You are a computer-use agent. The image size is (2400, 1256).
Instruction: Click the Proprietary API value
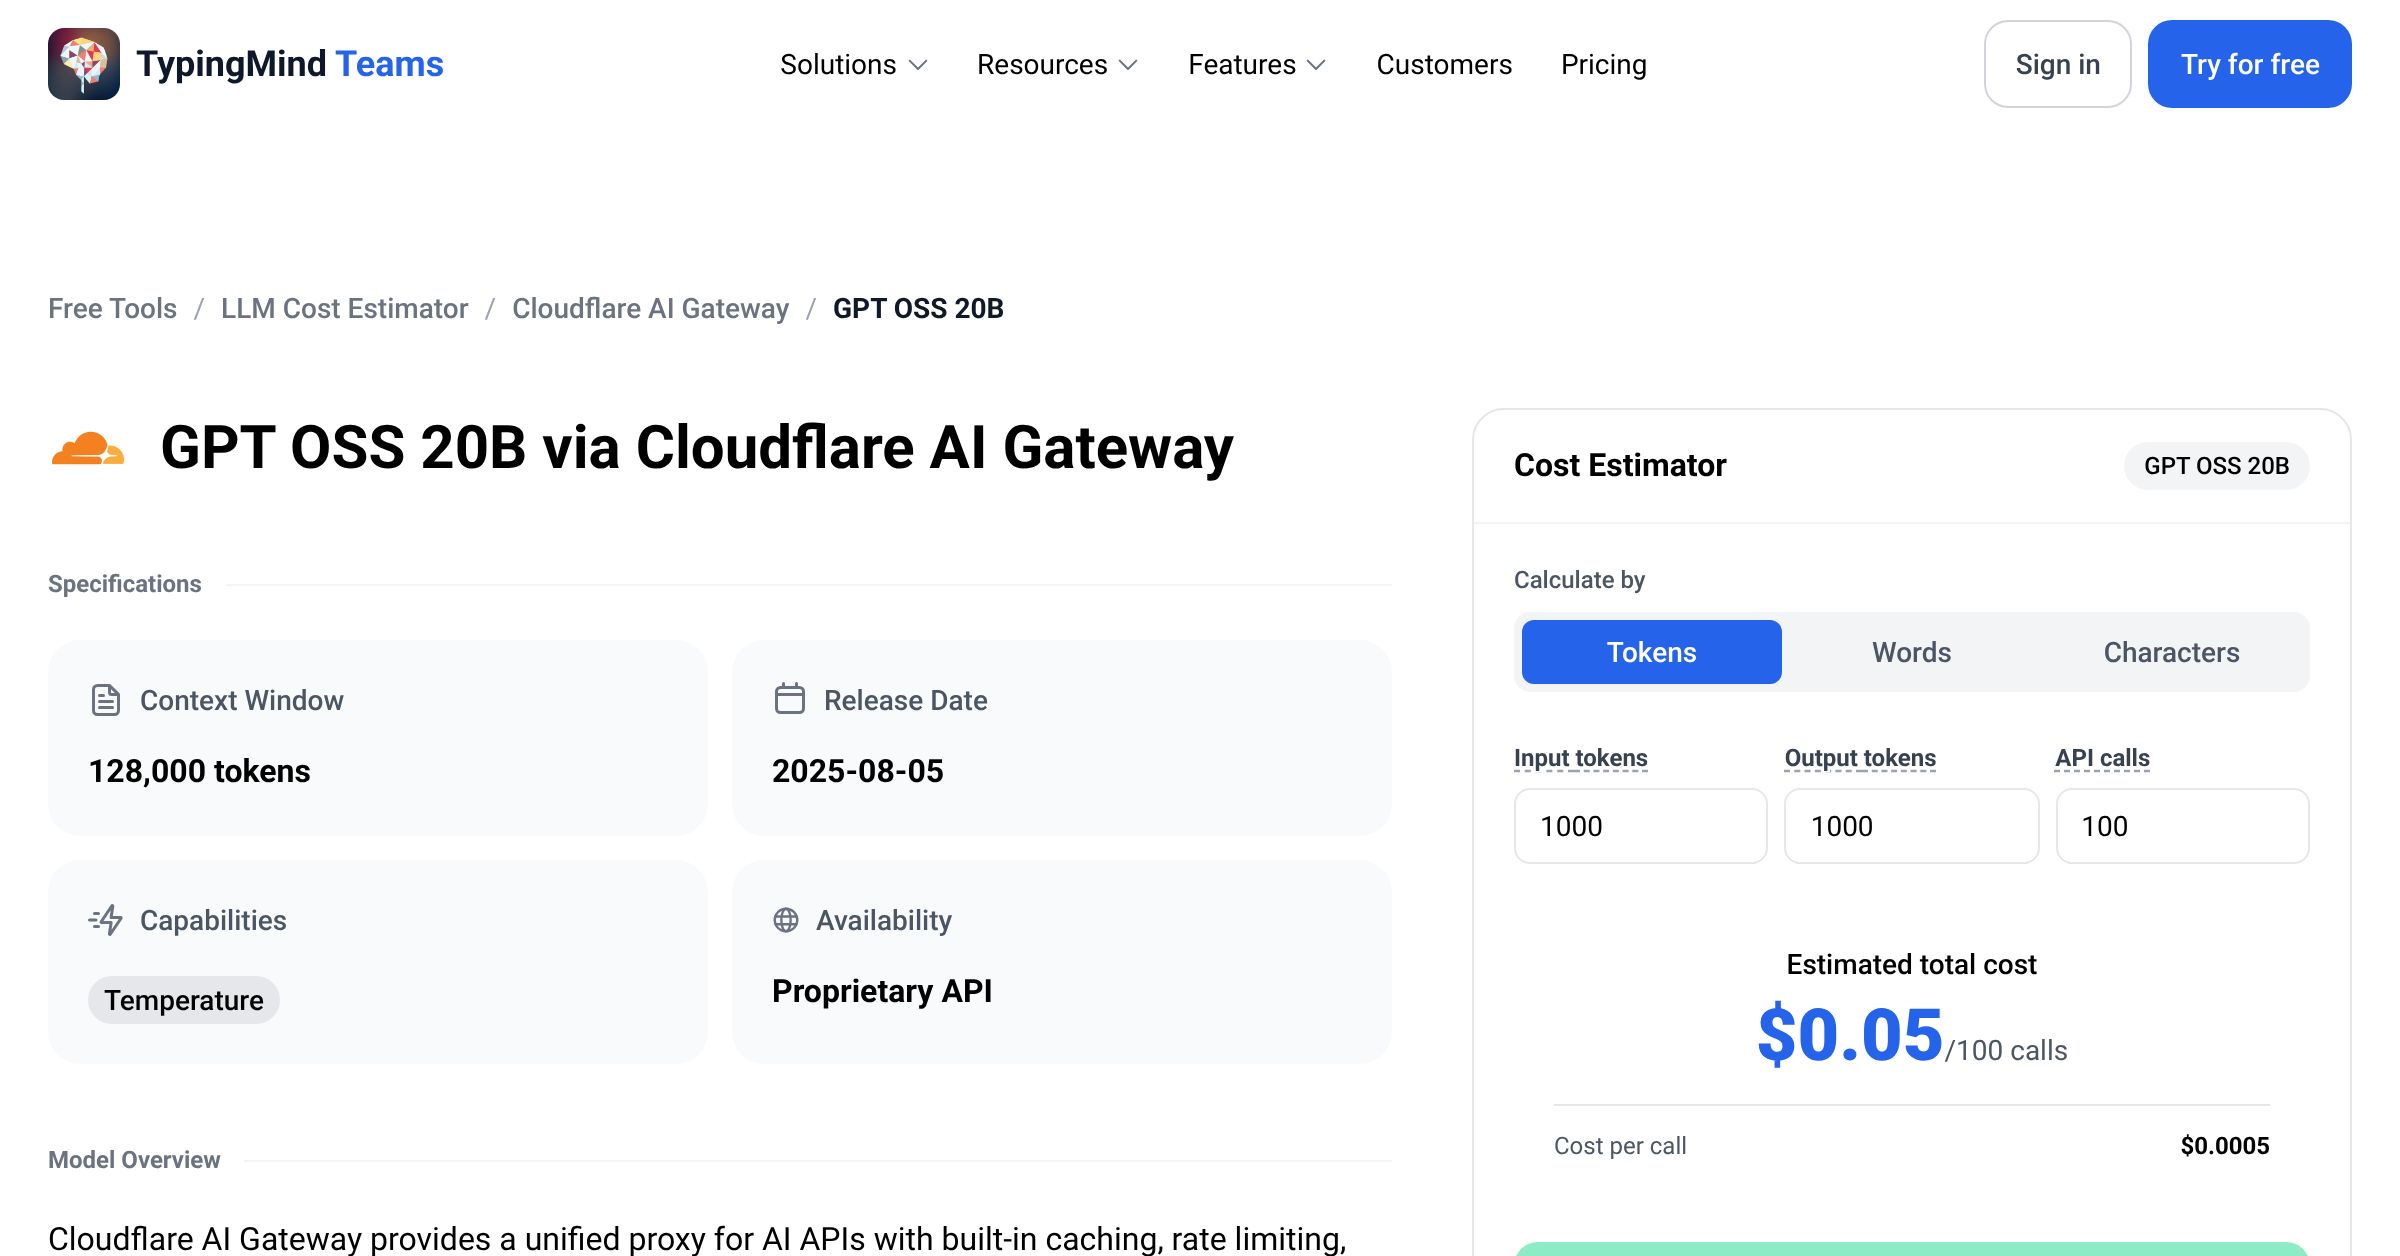[882, 991]
